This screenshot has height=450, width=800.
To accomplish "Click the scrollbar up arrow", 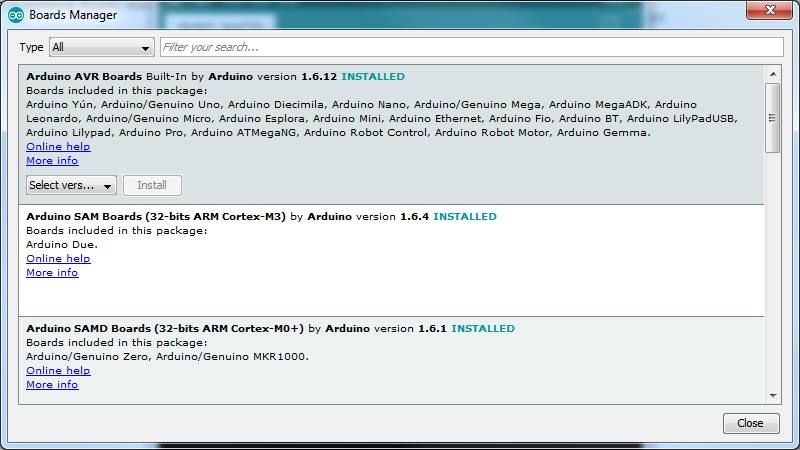I will click(773, 74).
